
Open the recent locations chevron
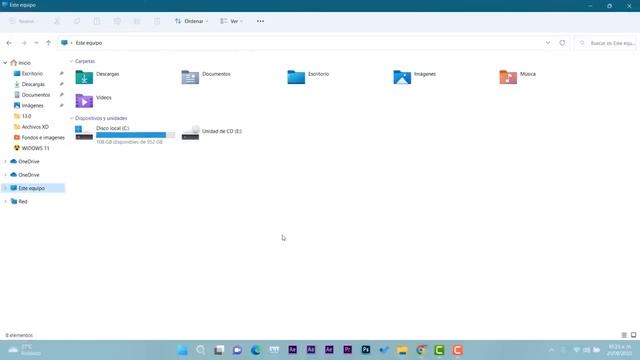pyautogui.click(x=36, y=43)
